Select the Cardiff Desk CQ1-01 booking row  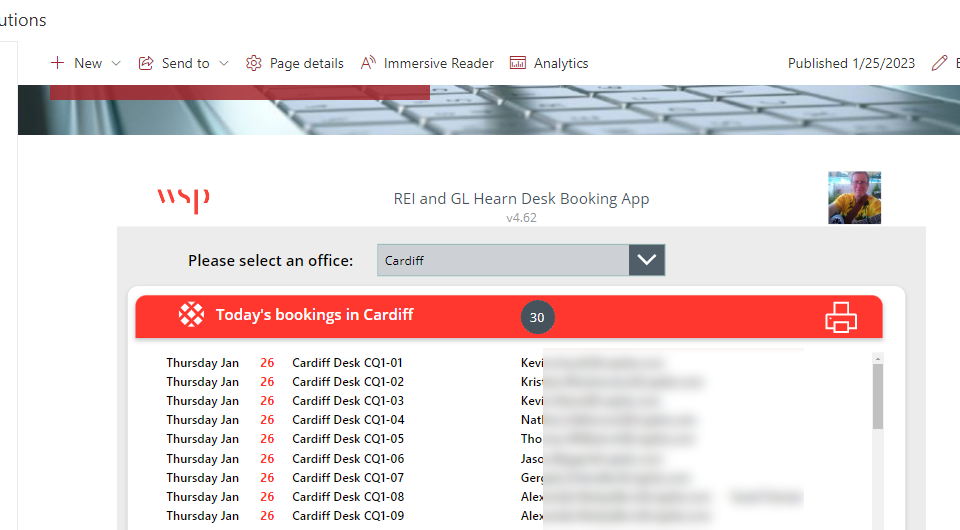pyautogui.click(x=502, y=363)
